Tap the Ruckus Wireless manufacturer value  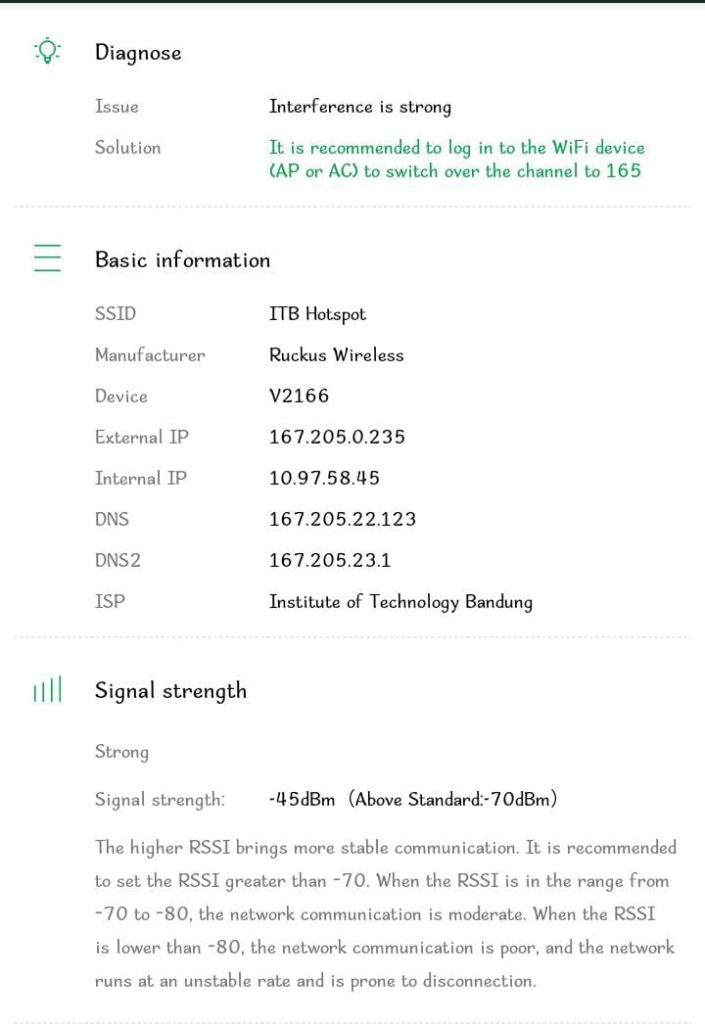[x=336, y=355]
